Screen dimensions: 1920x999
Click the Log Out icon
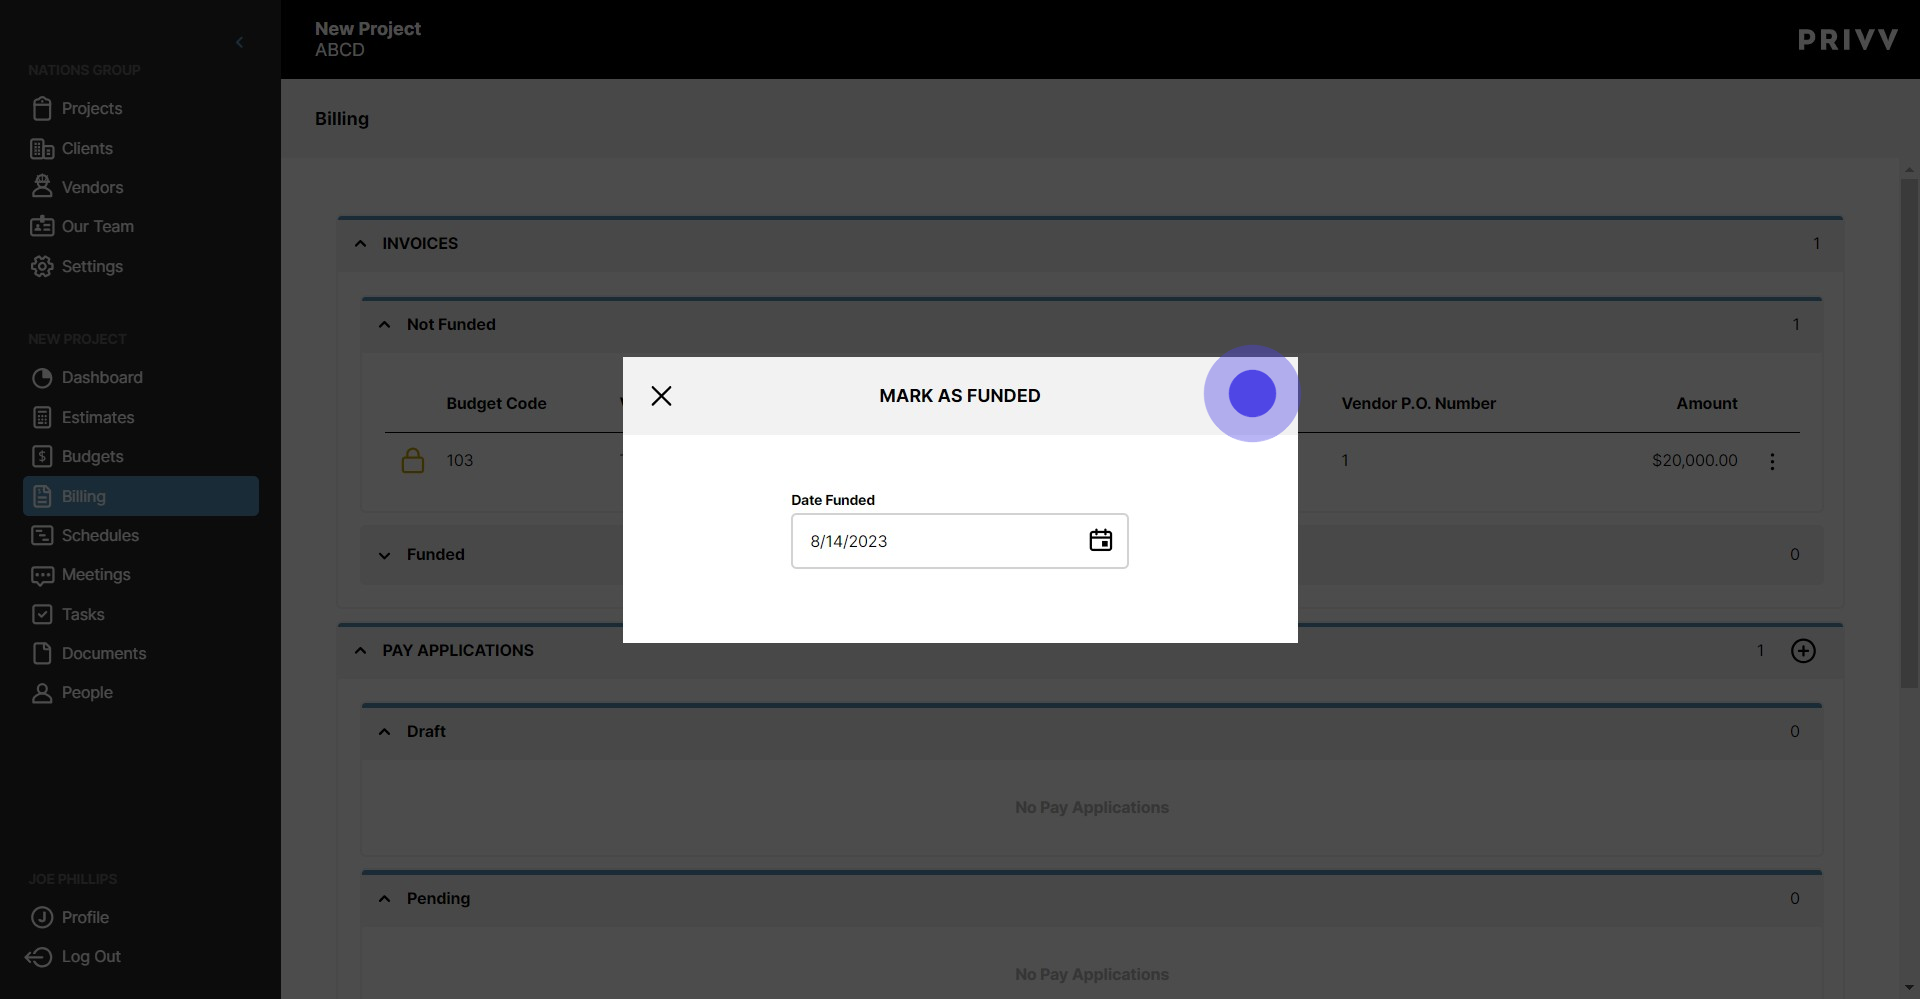[39, 957]
